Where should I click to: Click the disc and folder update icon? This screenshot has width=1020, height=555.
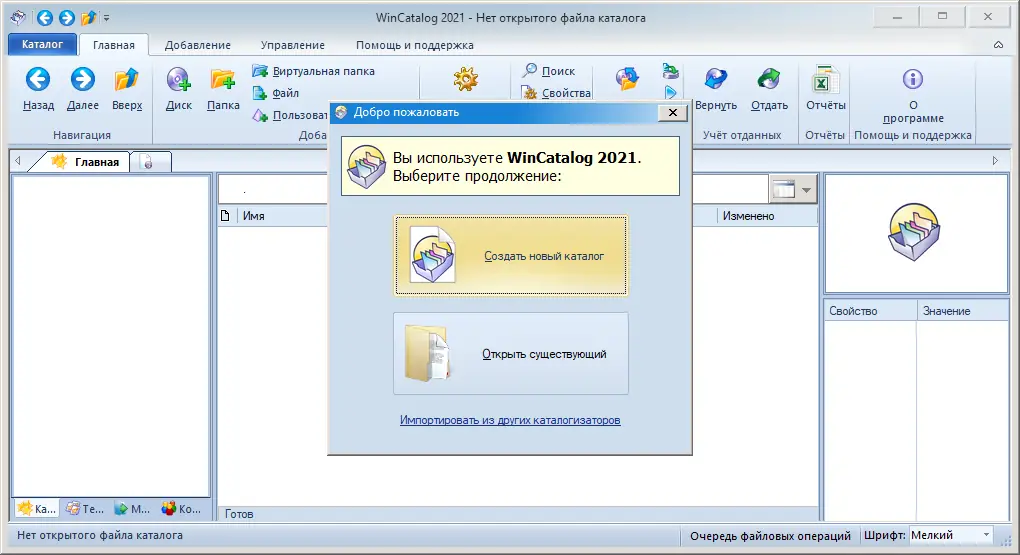(627, 79)
